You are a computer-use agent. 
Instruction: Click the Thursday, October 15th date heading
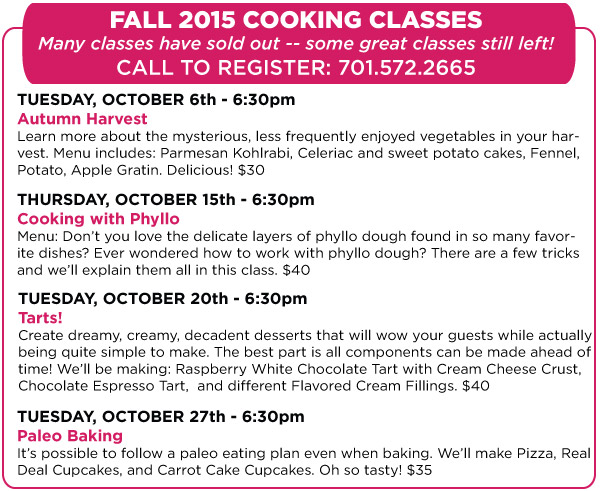(x=166, y=200)
